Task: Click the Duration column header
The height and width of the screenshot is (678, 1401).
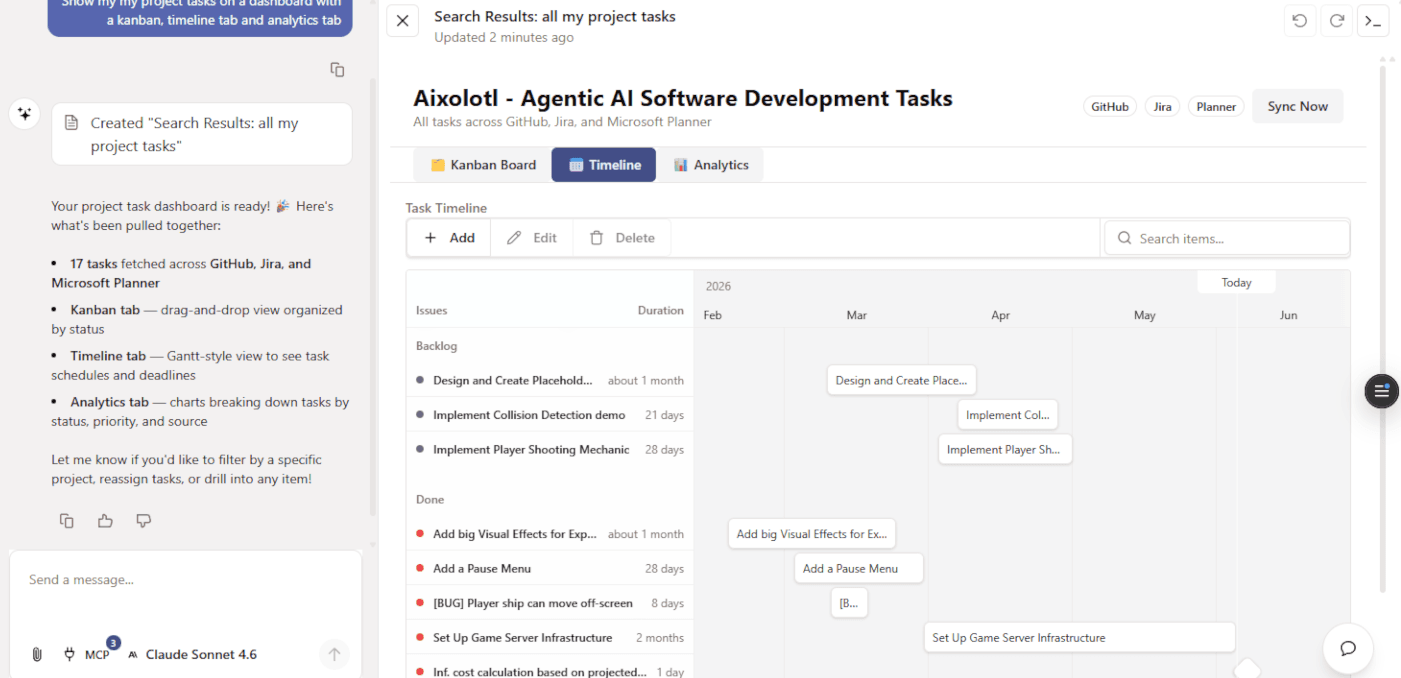Action: (661, 311)
